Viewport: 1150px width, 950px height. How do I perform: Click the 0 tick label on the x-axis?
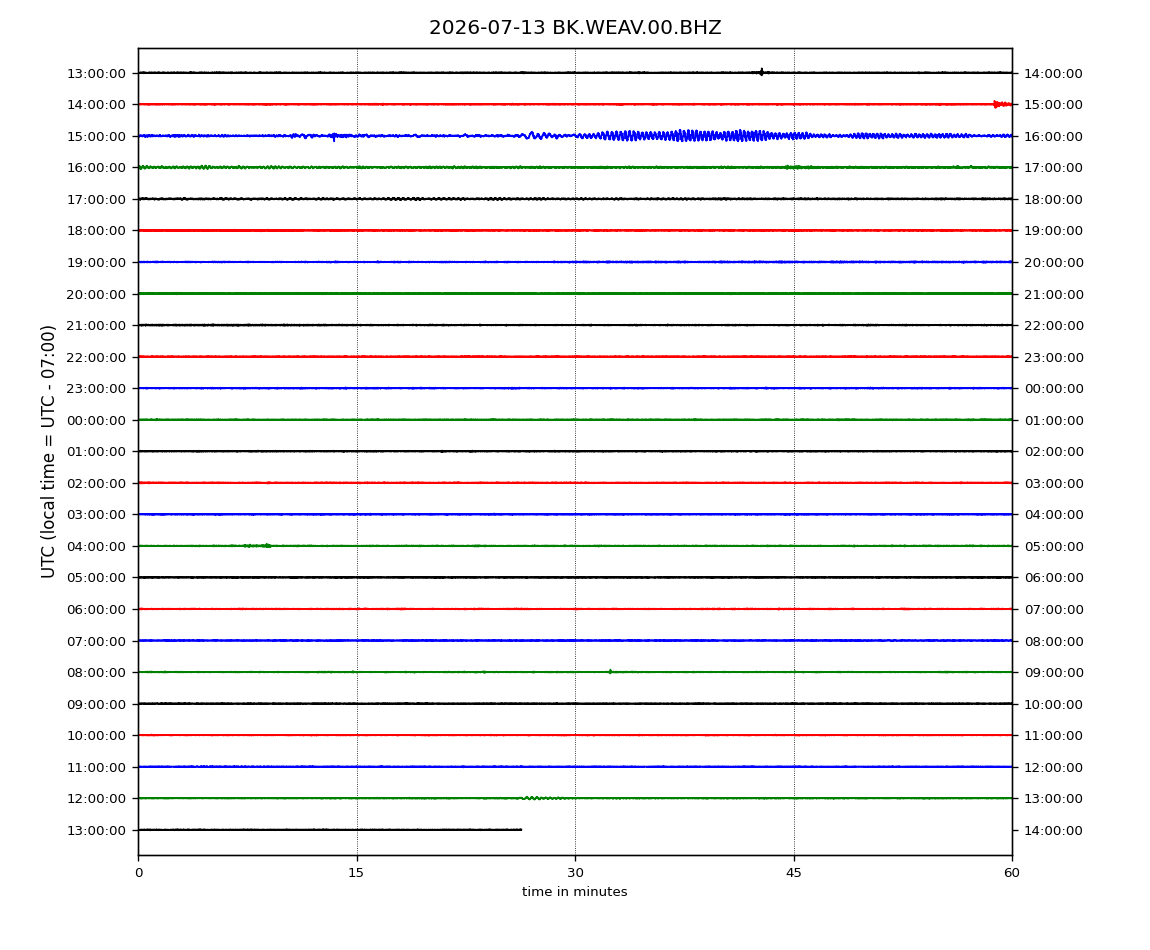click(x=139, y=873)
